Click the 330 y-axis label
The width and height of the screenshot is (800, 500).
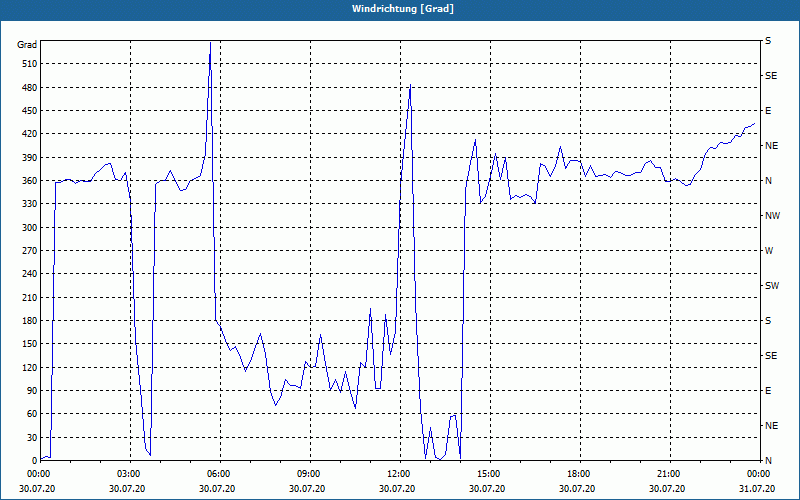(x=30, y=204)
